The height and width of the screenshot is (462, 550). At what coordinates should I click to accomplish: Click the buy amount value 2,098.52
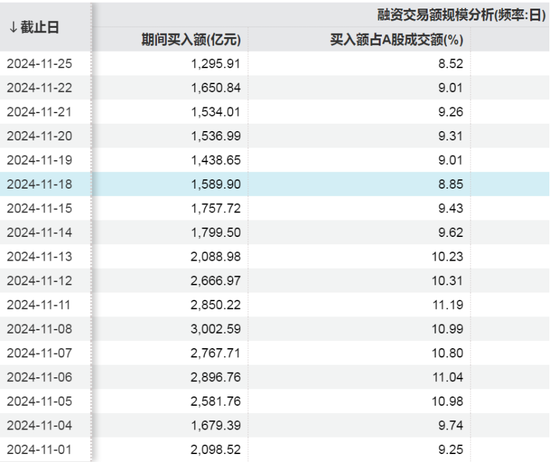(x=216, y=450)
